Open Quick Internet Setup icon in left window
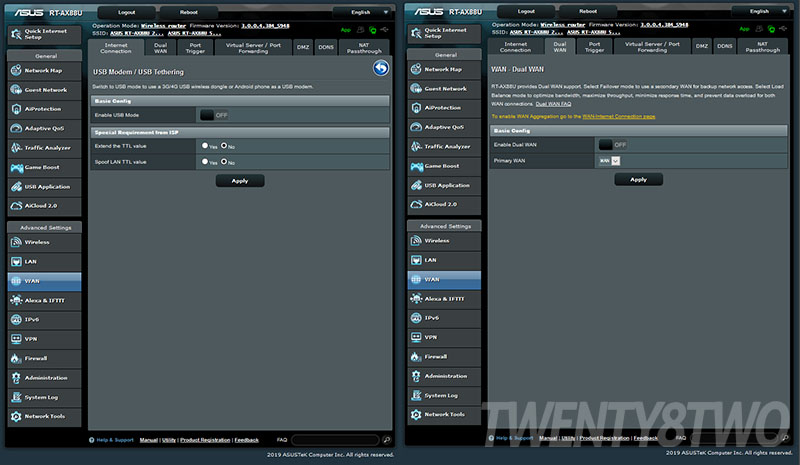Image resolution: width=800 pixels, height=465 pixels. (x=16, y=34)
